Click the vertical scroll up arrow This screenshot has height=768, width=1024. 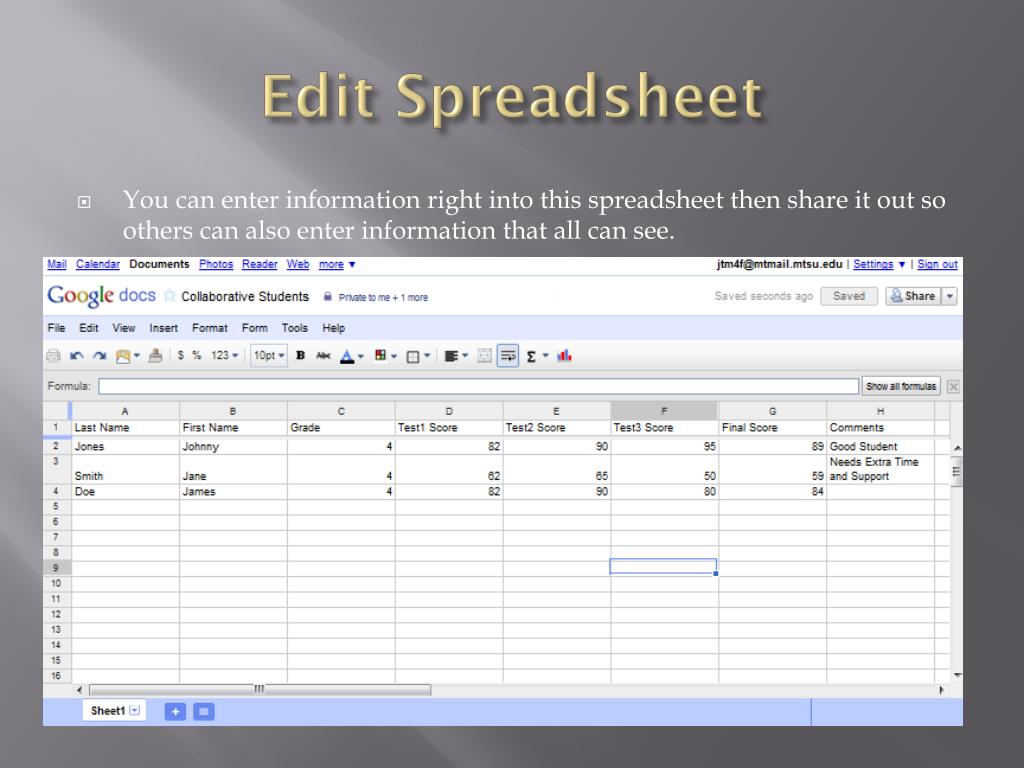[957, 448]
